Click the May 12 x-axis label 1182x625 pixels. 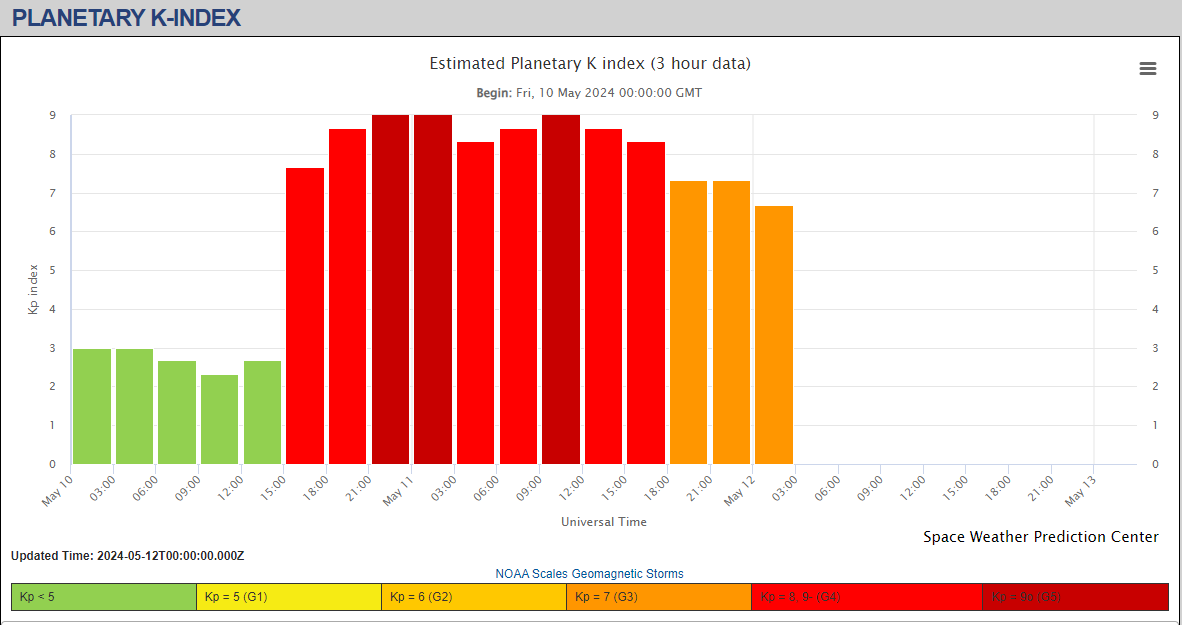click(740, 490)
